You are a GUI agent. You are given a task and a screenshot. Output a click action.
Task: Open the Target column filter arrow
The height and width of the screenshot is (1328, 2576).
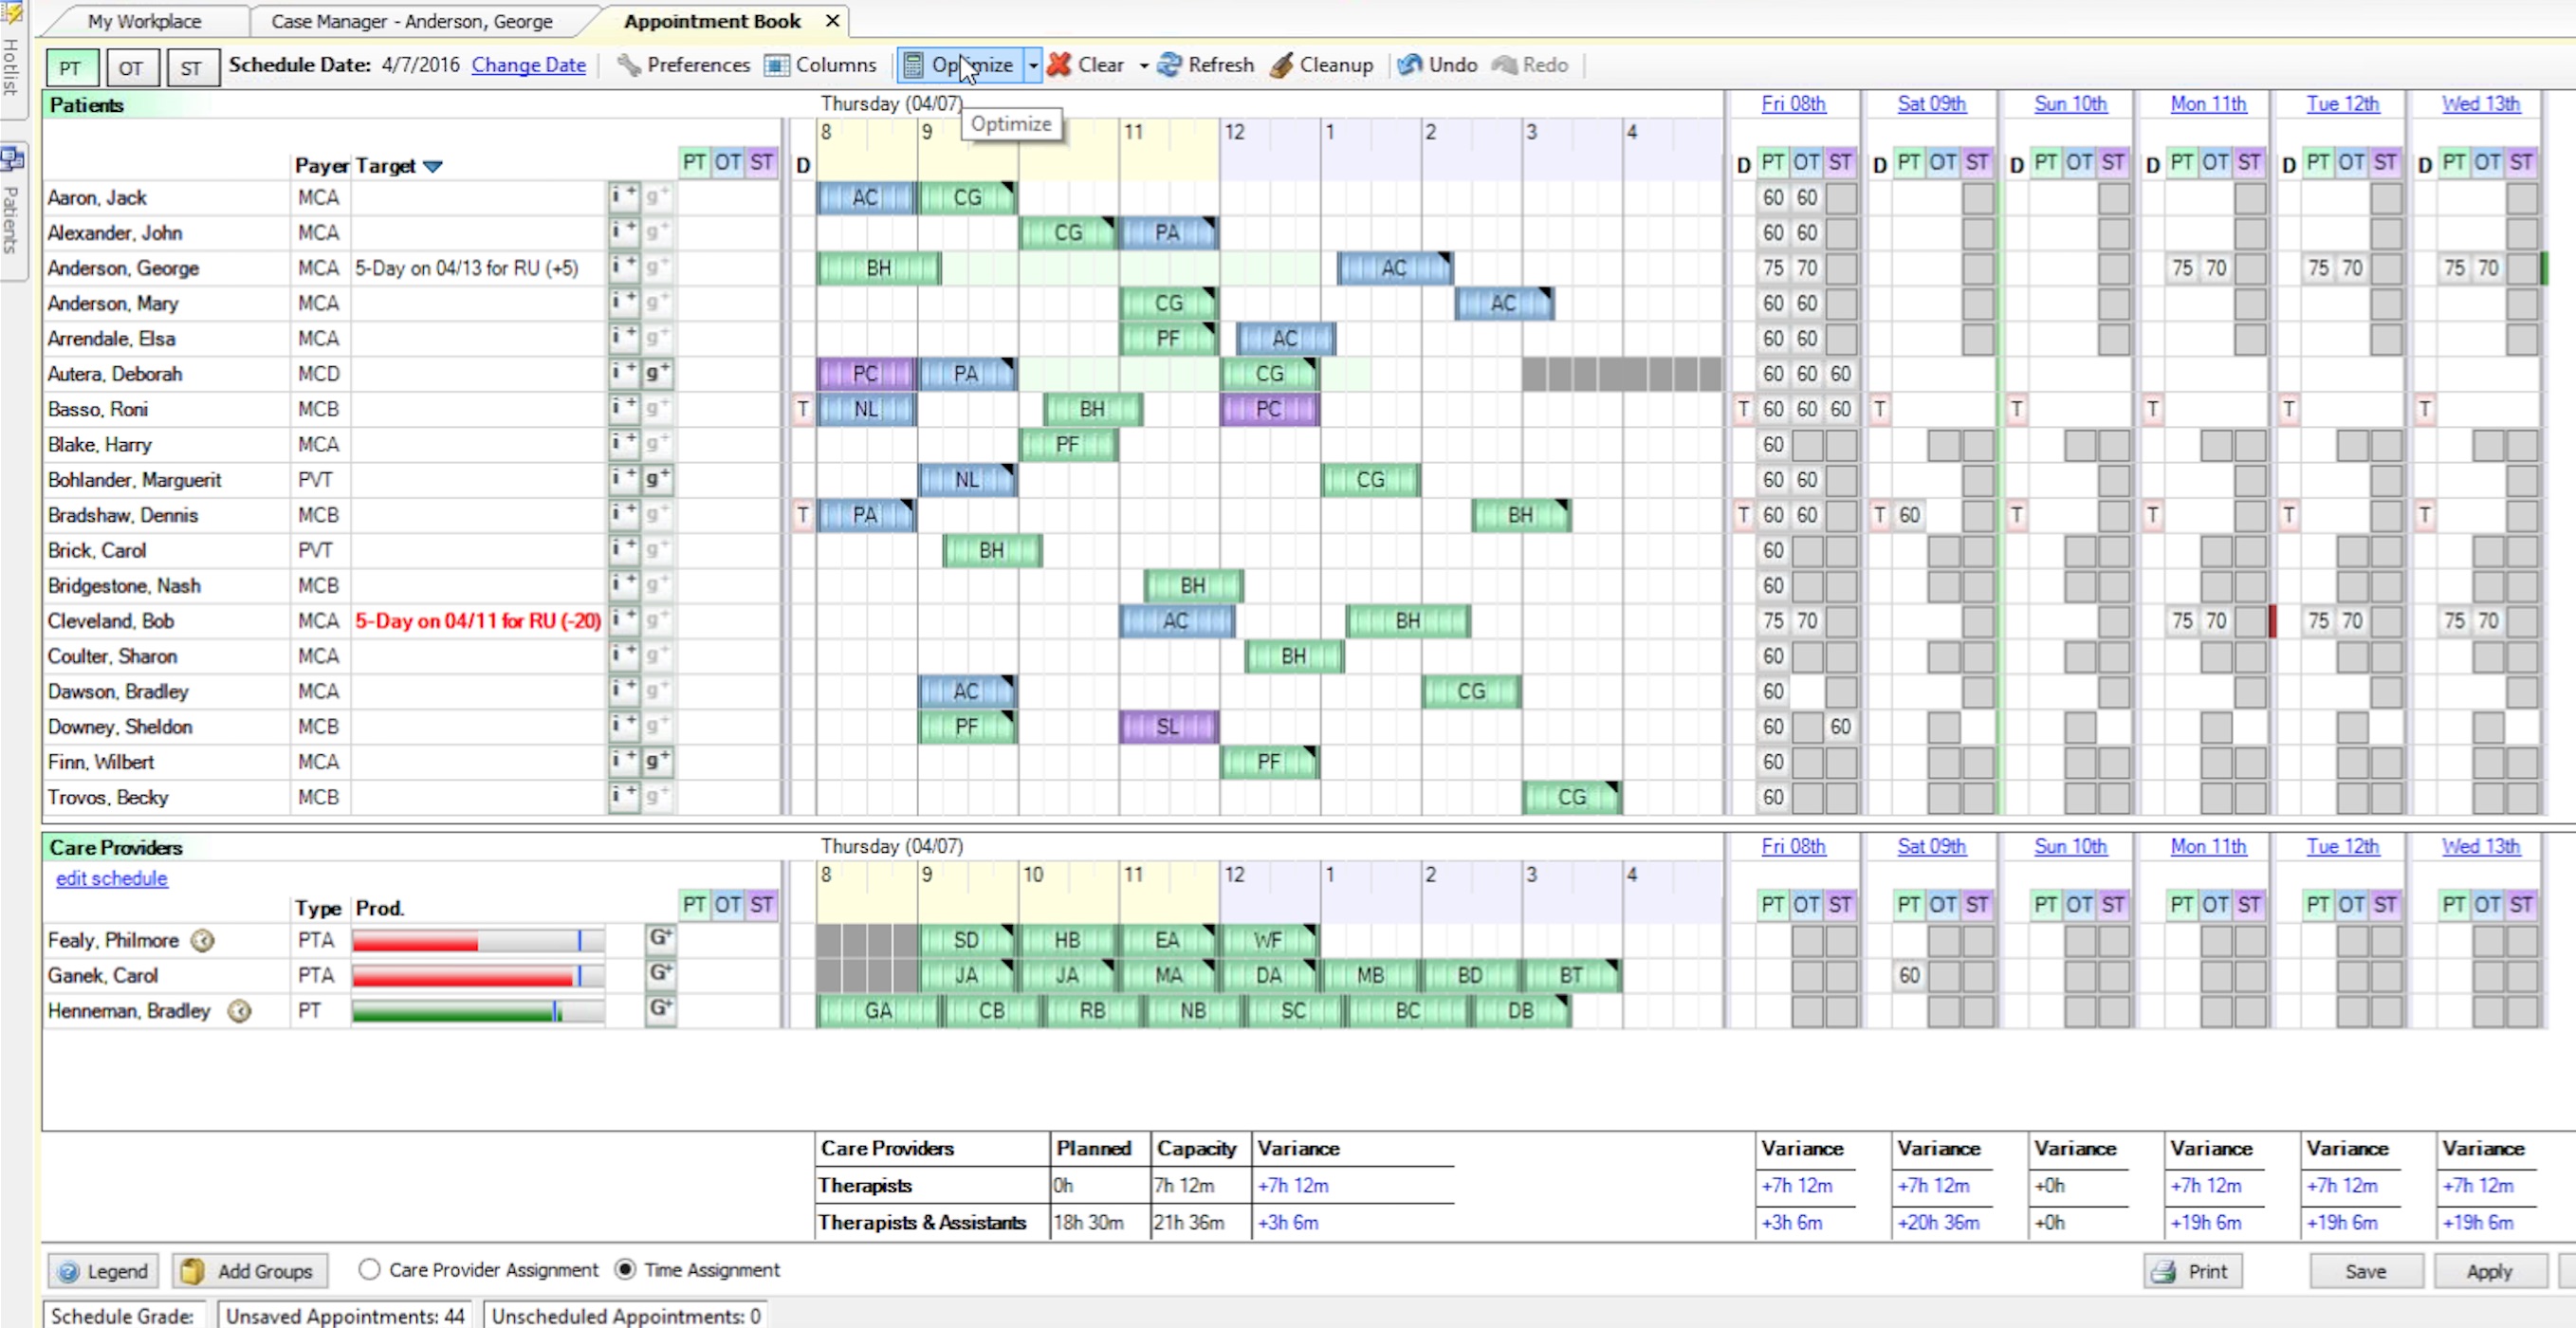click(432, 166)
